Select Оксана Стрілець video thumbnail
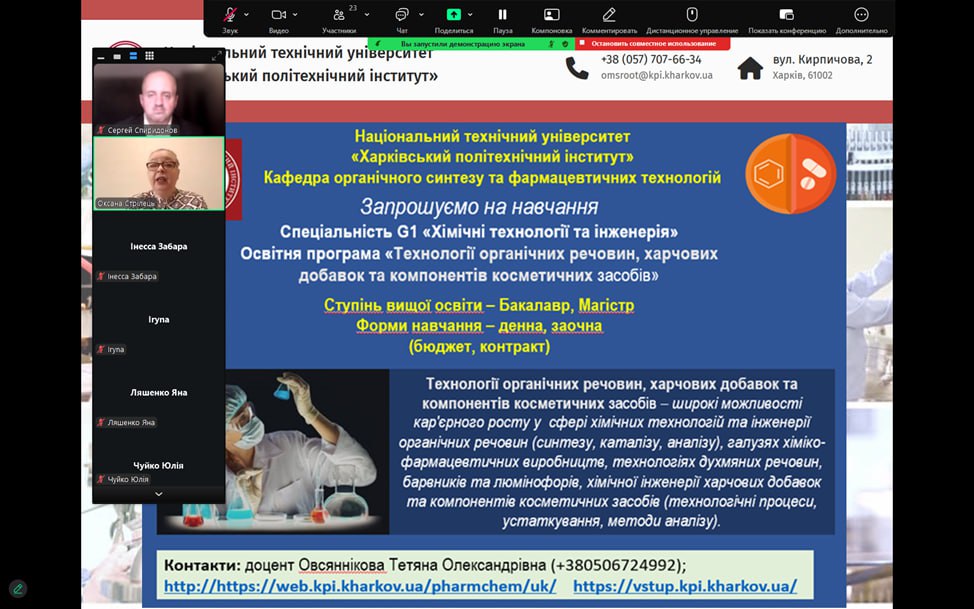Image resolution: width=974 pixels, height=609 pixels. (158, 173)
